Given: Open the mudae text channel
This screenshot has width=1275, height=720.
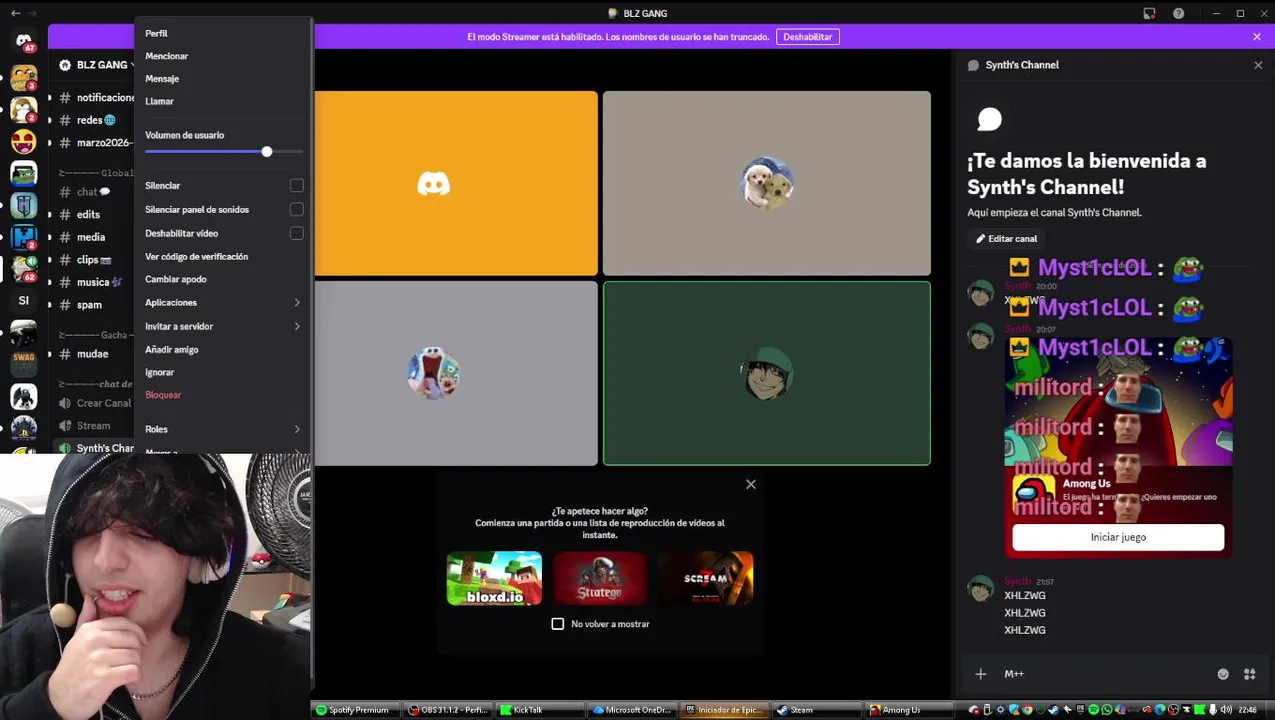Looking at the screenshot, I should coord(92,354).
